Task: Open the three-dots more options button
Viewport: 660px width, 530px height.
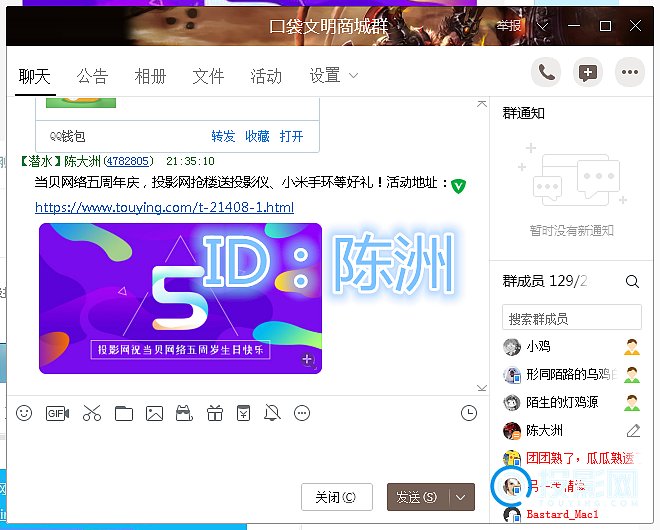Action: (x=630, y=72)
